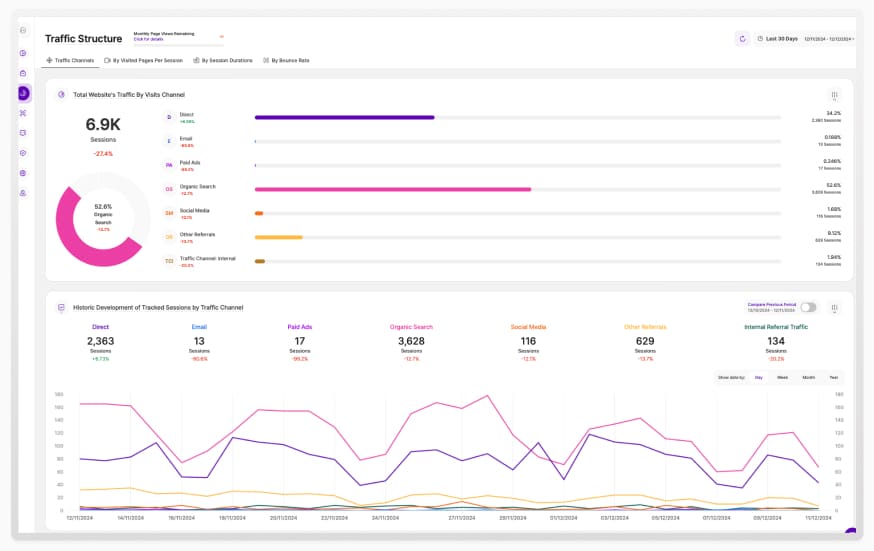Click the Organic Search OS channel badge
Image resolution: width=874 pixels, height=551 pixels.
click(169, 189)
